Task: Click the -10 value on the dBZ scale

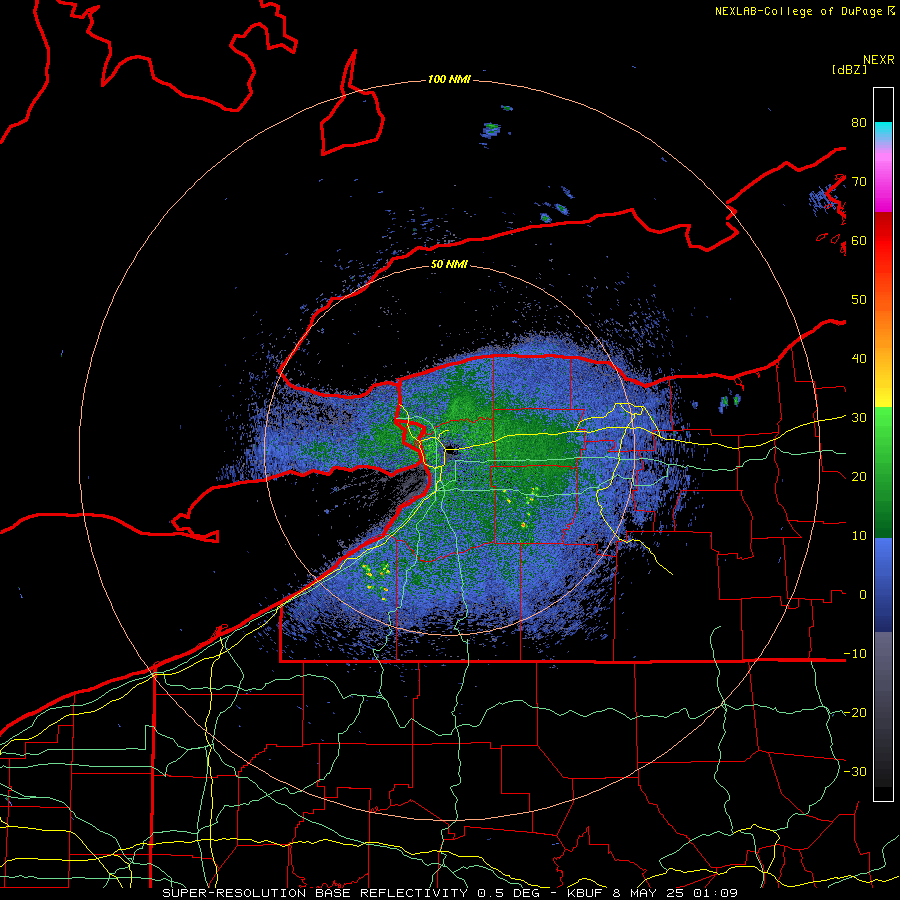Action: [855, 653]
